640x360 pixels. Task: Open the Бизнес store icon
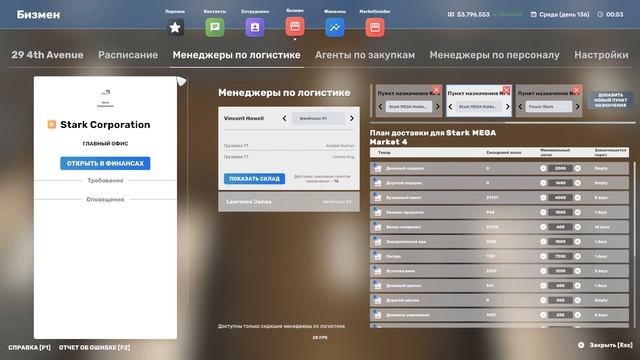click(295, 27)
